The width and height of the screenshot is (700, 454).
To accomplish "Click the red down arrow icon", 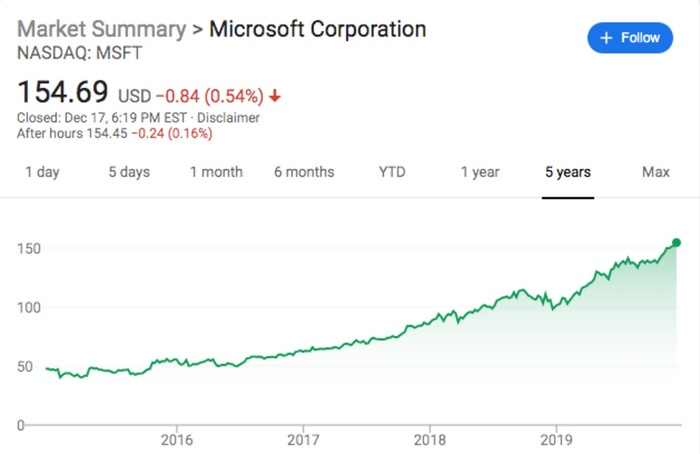I will tap(275, 96).
